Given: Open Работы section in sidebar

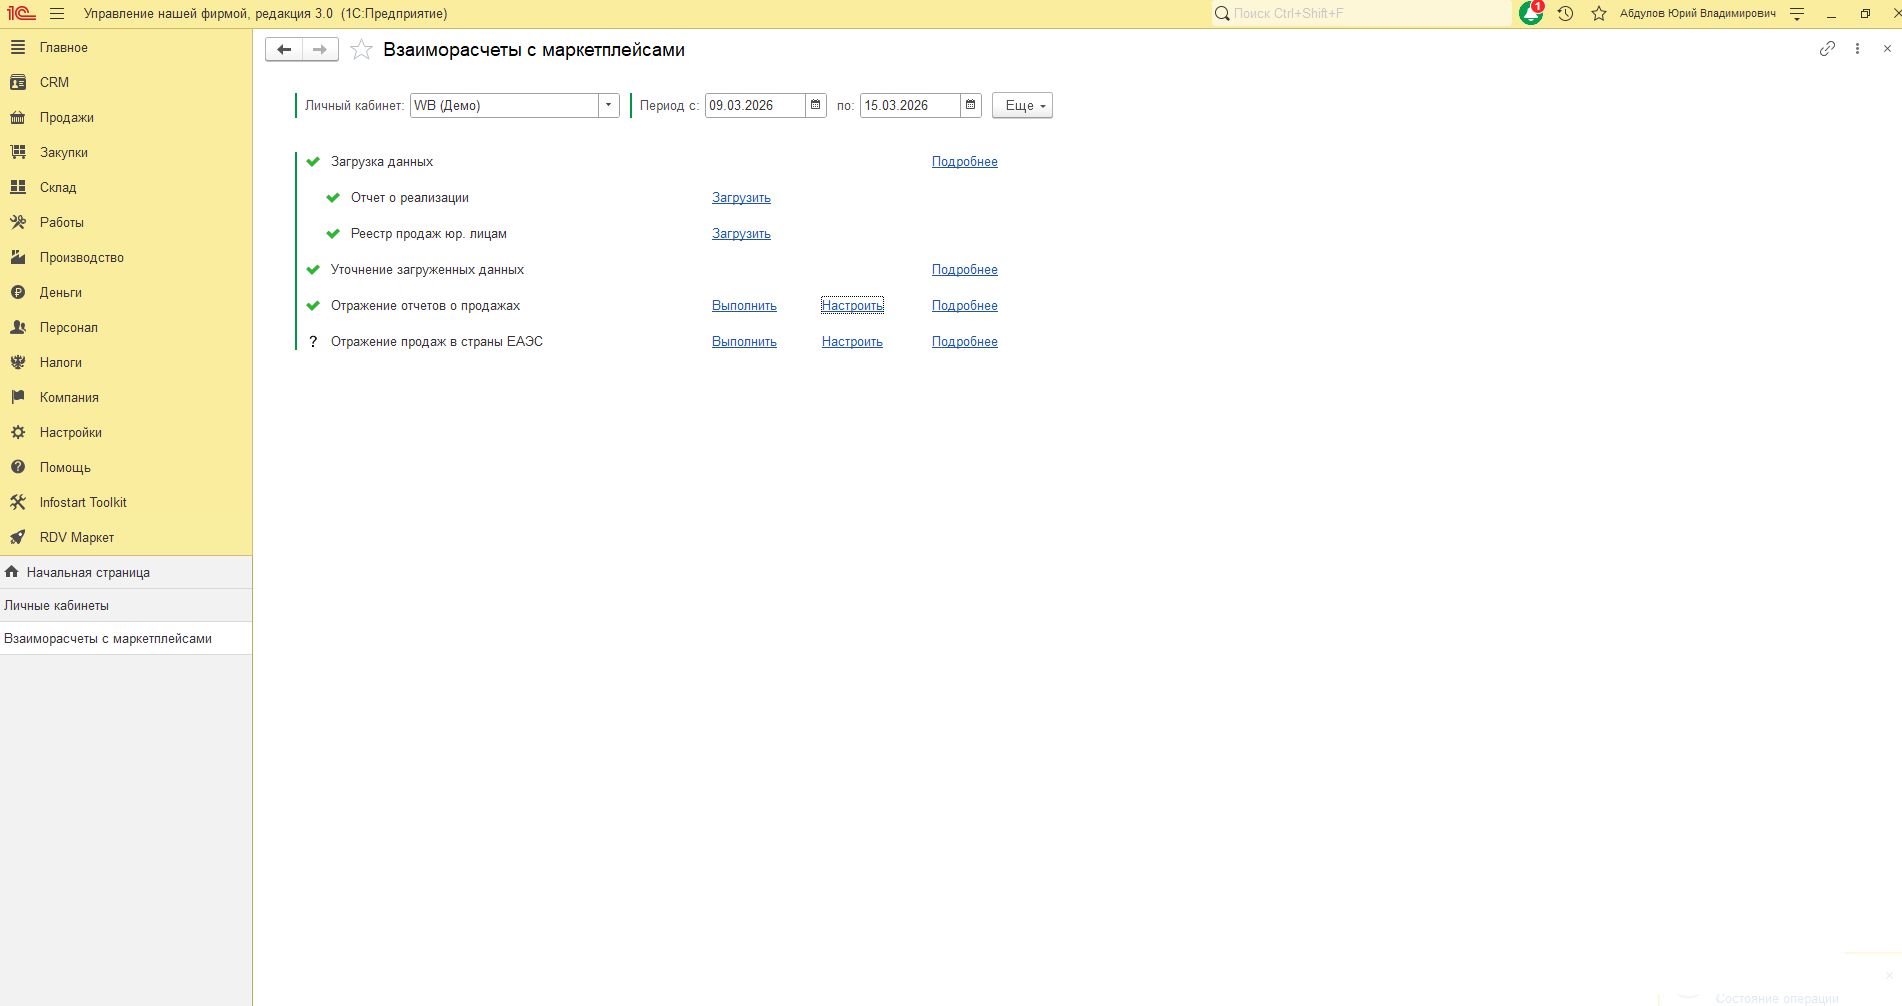Looking at the screenshot, I should point(126,223).
